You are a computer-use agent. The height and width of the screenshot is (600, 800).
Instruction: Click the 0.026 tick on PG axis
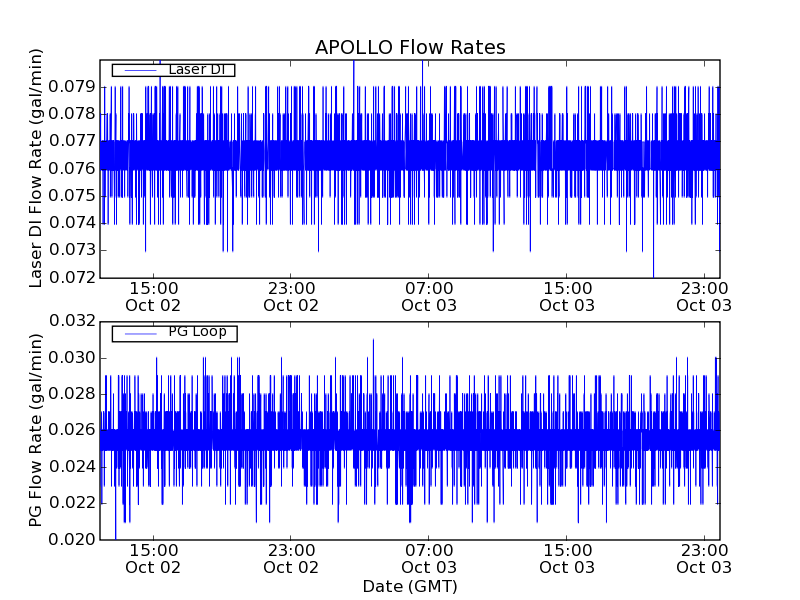click(72, 430)
